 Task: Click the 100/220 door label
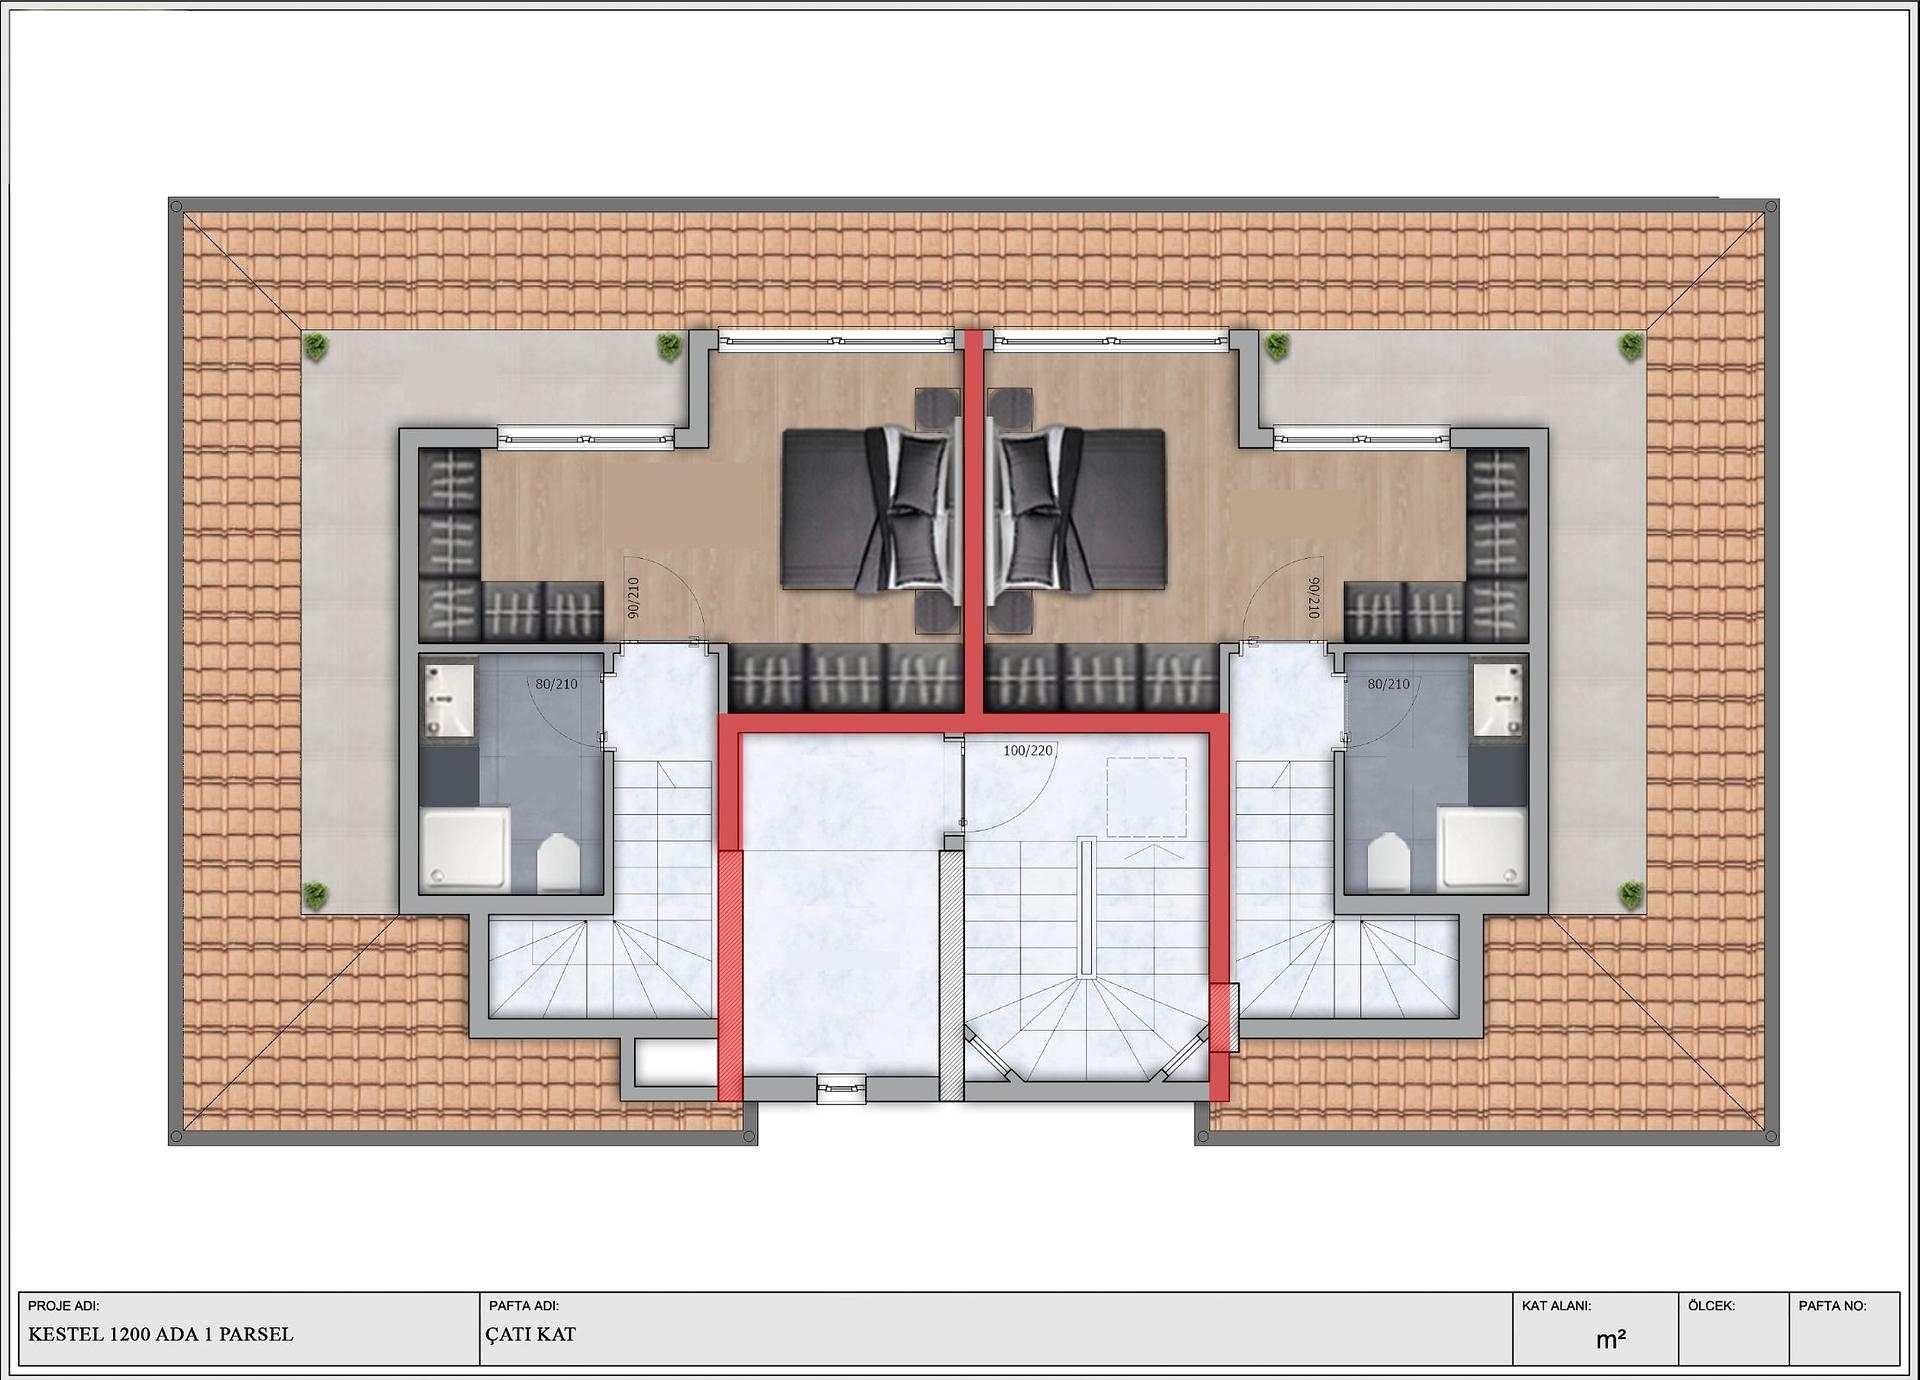click(1028, 751)
